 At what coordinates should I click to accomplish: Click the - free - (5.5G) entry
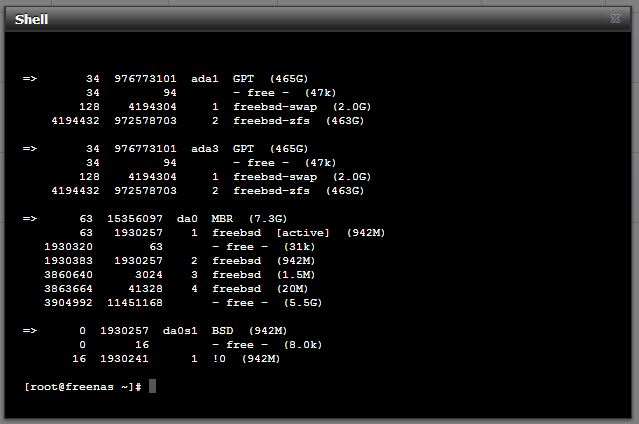pos(267,303)
